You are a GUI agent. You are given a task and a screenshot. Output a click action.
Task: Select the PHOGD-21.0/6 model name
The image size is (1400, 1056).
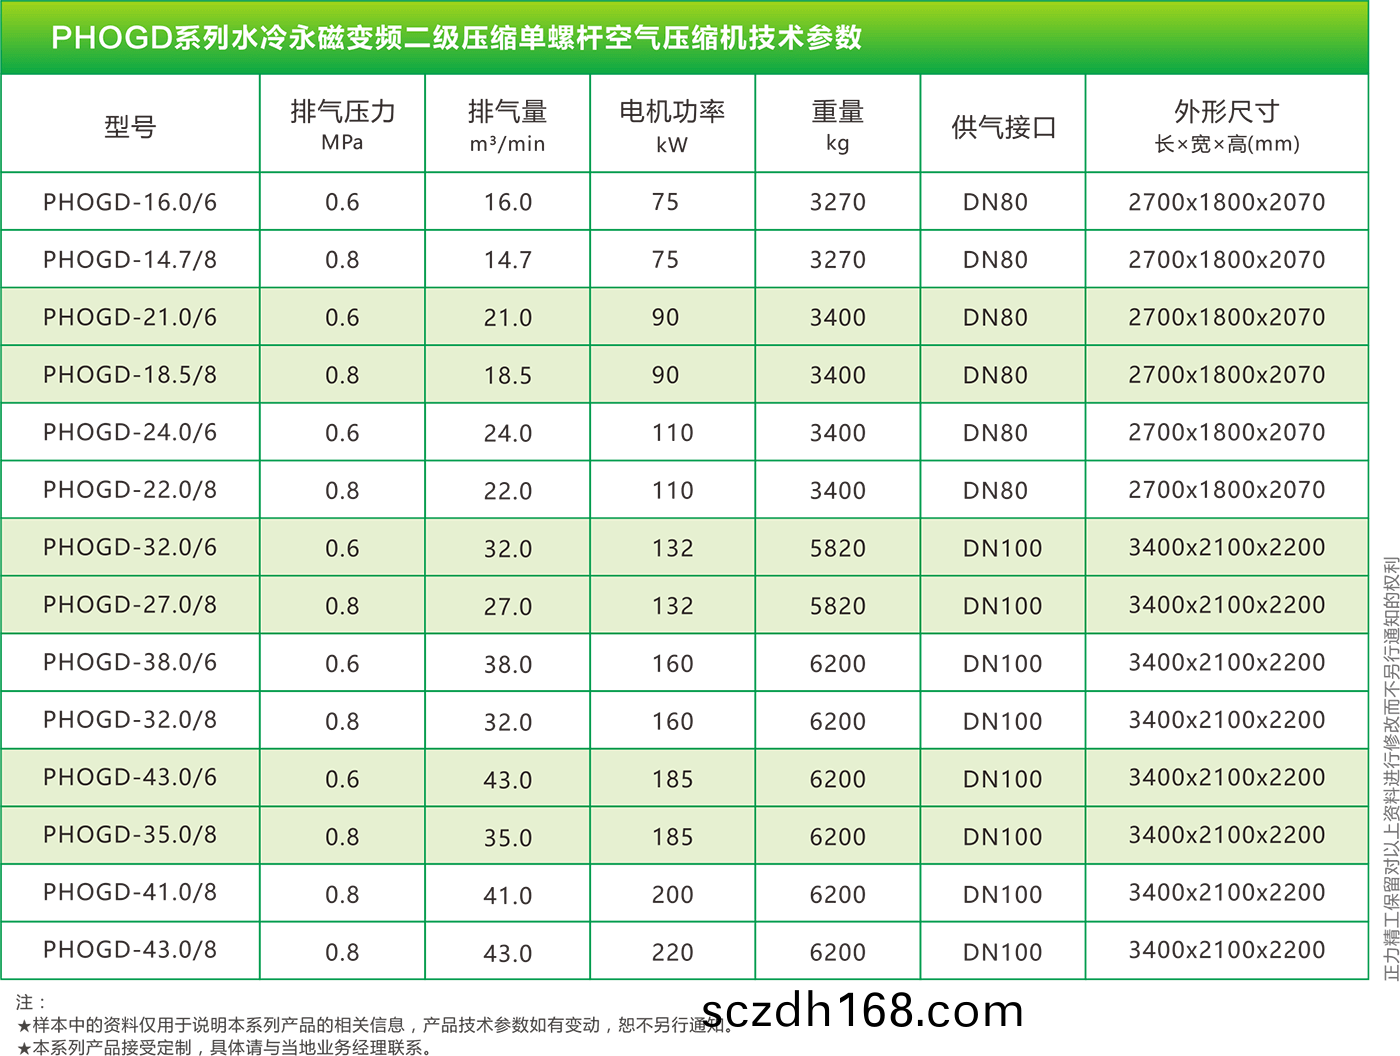130,317
